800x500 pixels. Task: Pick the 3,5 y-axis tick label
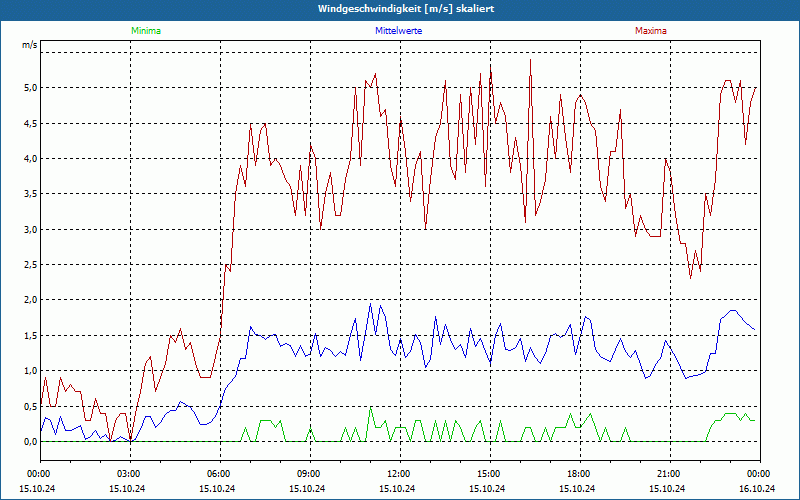tap(31, 194)
